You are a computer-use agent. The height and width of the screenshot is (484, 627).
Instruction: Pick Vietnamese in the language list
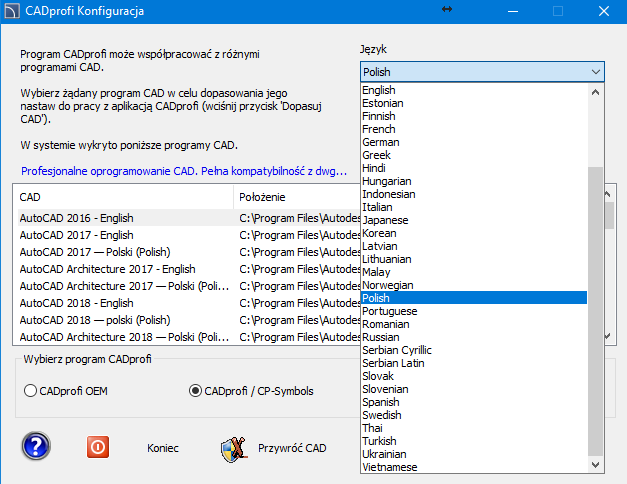[390, 467]
